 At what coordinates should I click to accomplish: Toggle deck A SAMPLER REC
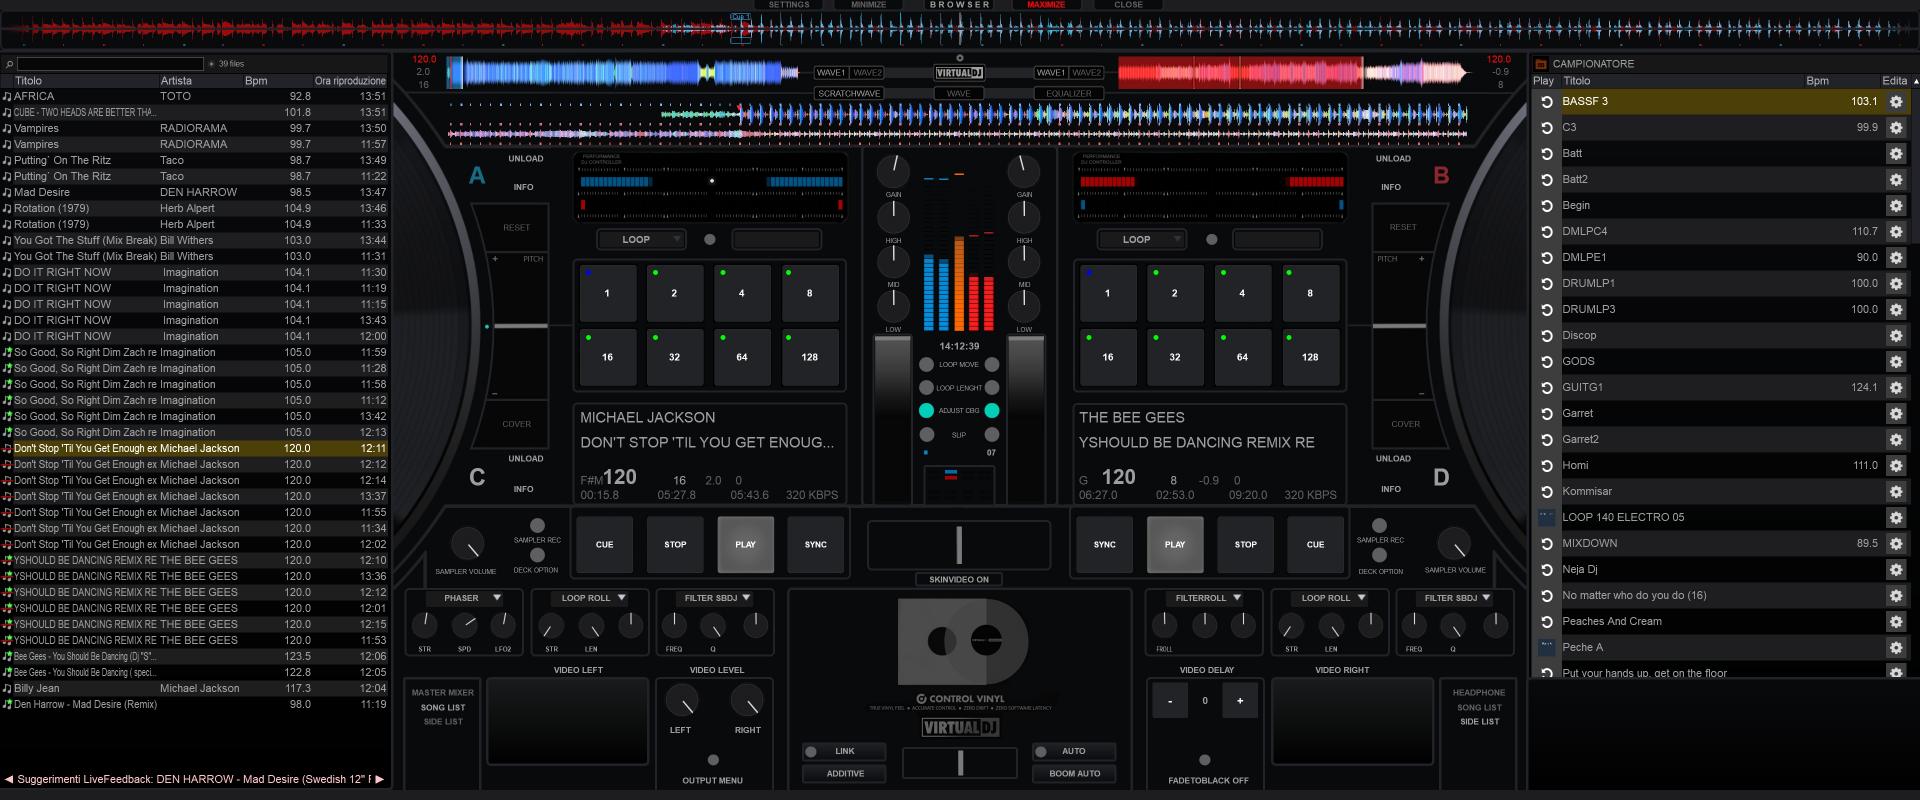pos(537,526)
